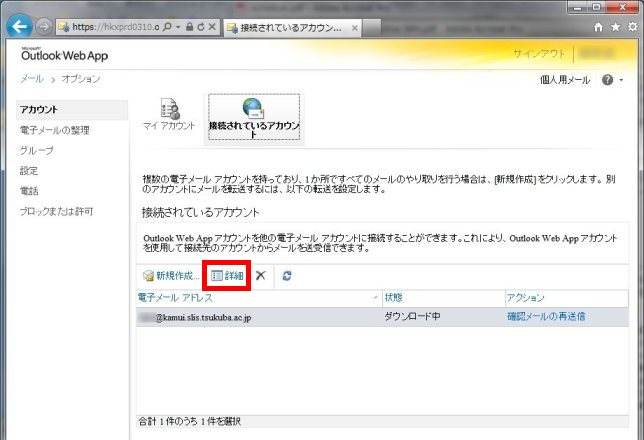The height and width of the screenshot is (440, 644).
Task: Open ブロックまたは許可 in left navigation
Action: pos(57,211)
